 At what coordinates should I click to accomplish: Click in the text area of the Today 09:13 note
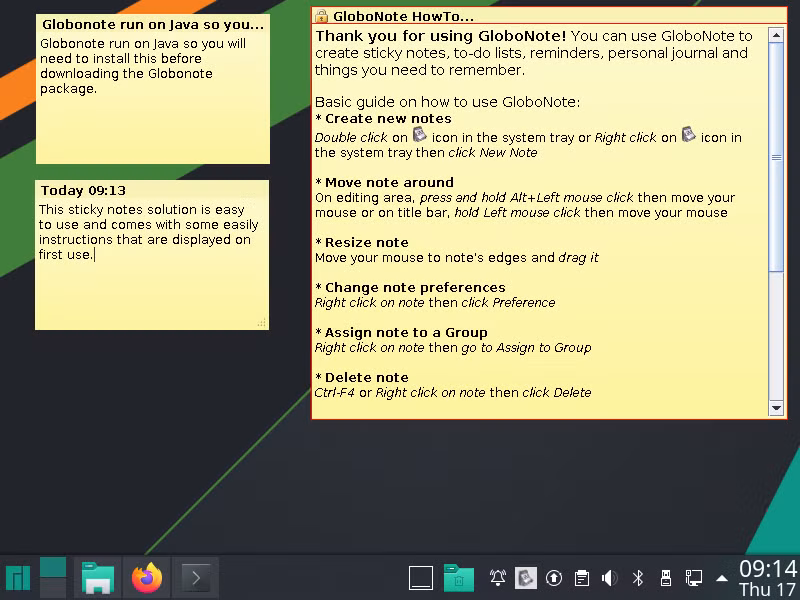(x=152, y=264)
